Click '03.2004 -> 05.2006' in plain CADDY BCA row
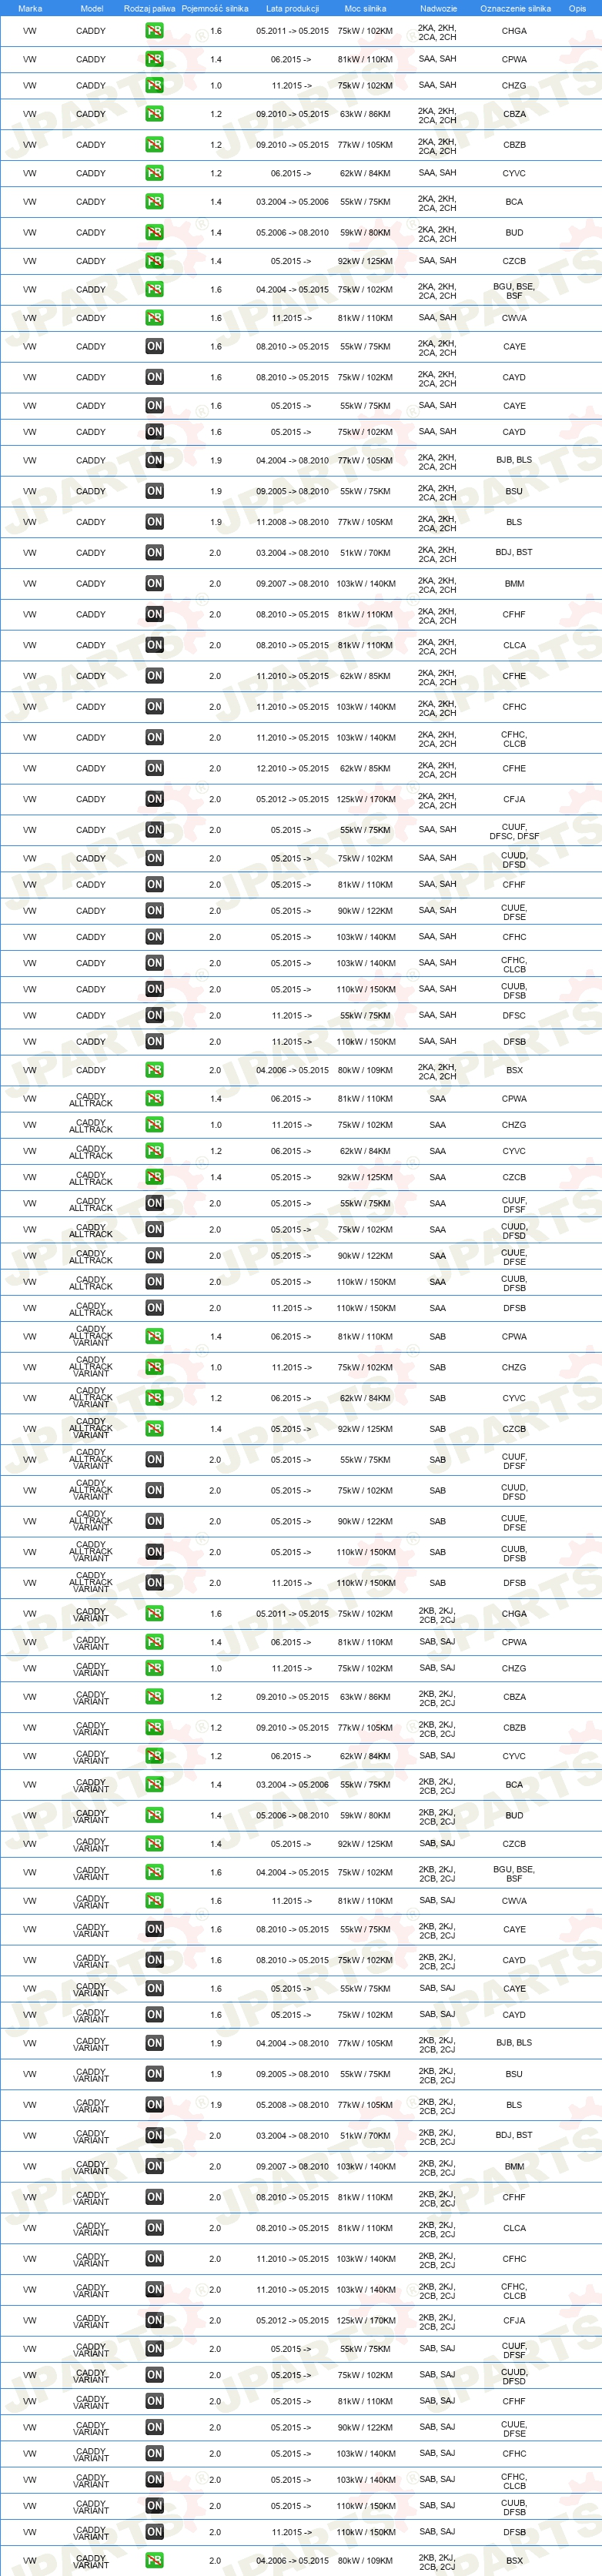The height and width of the screenshot is (2576, 602). pyautogui.click(x=292, y=202)
